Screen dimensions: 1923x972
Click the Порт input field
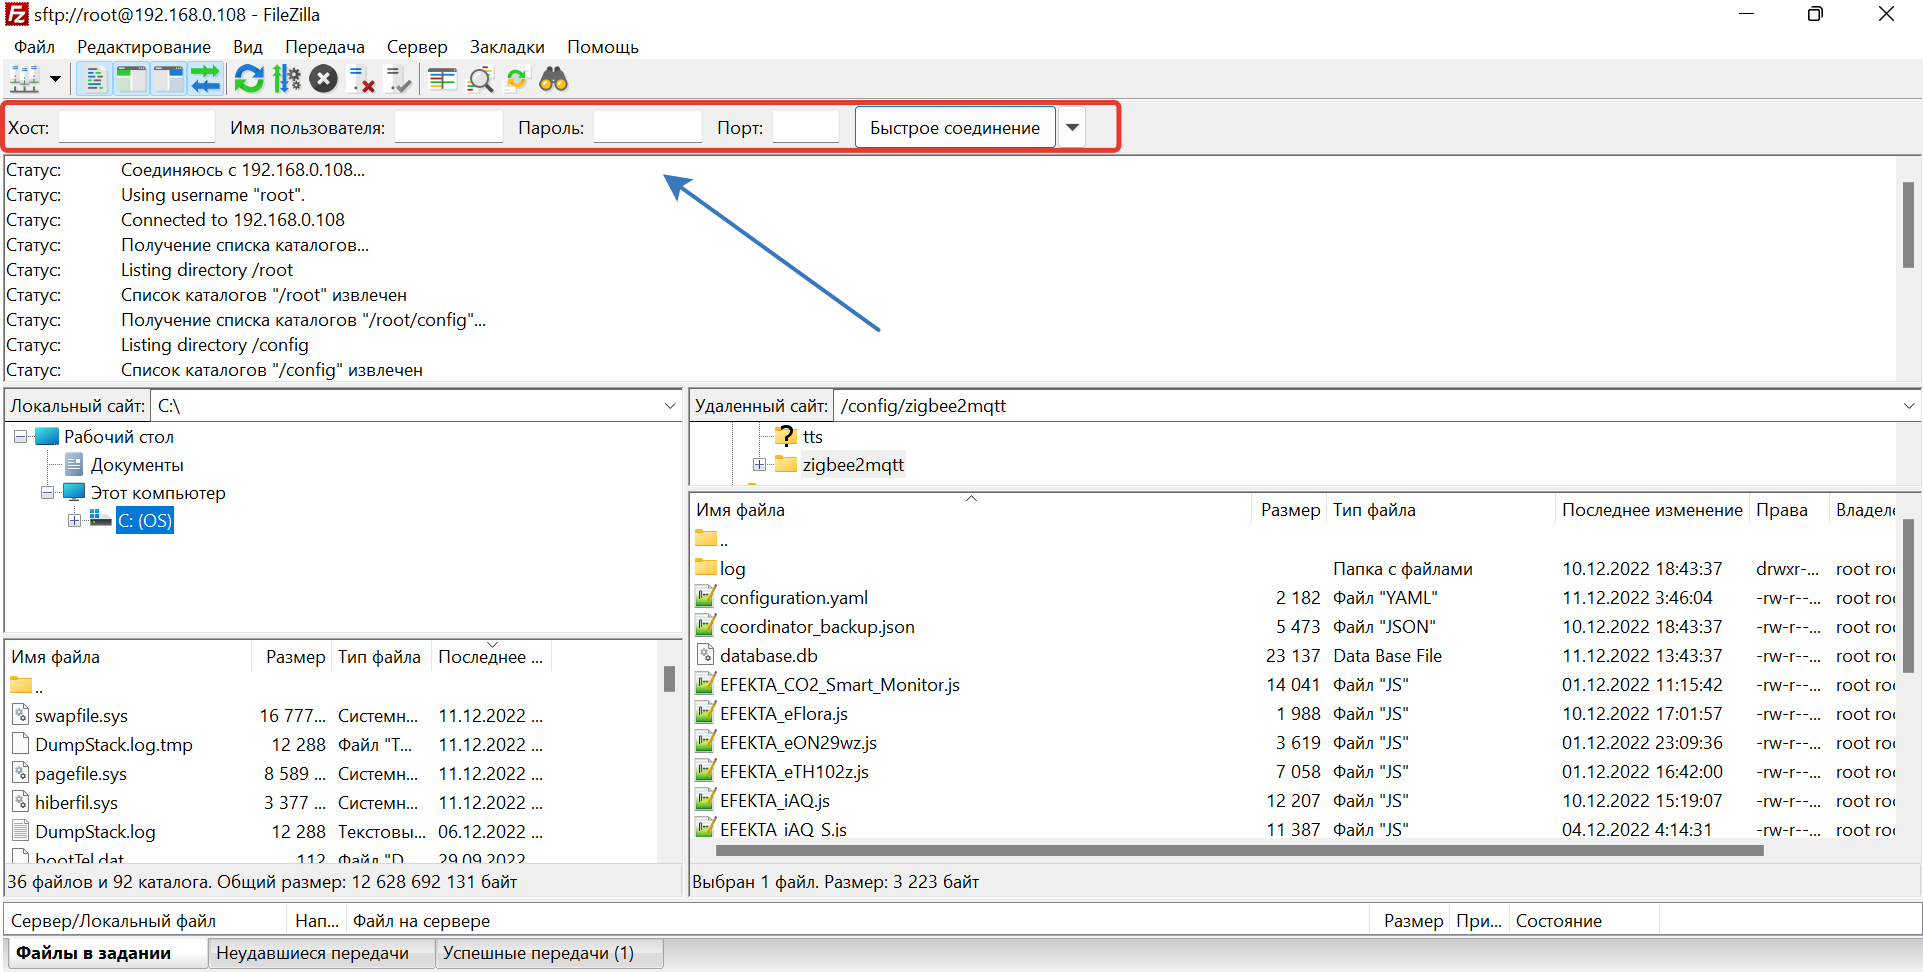click(806, 127)
